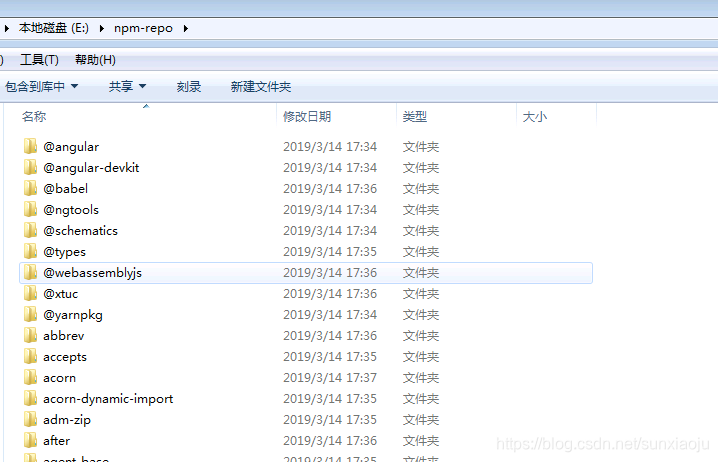Select the adm-zip folder icon
The image size is (718, 462).
30,419
